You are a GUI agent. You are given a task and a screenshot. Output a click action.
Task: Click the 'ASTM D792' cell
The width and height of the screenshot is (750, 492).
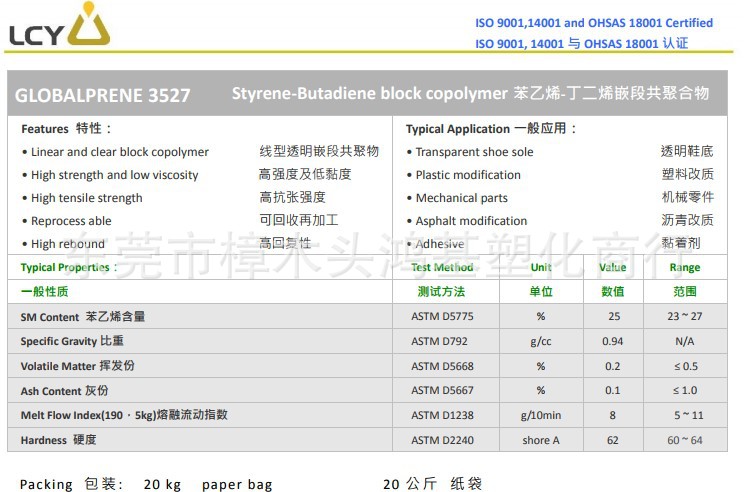point(440,341)
